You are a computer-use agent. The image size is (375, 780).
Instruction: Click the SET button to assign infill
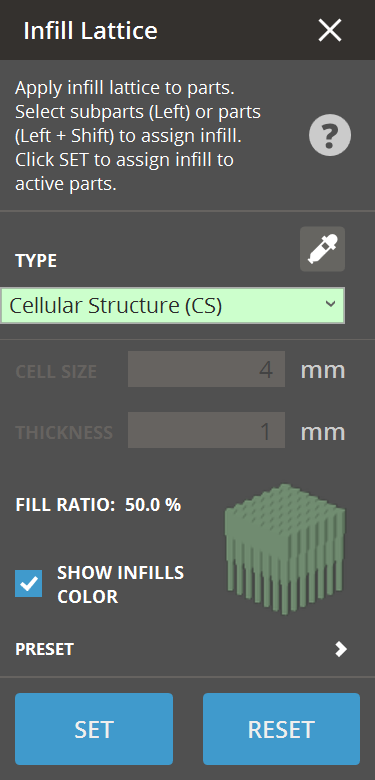click(94, 729)
